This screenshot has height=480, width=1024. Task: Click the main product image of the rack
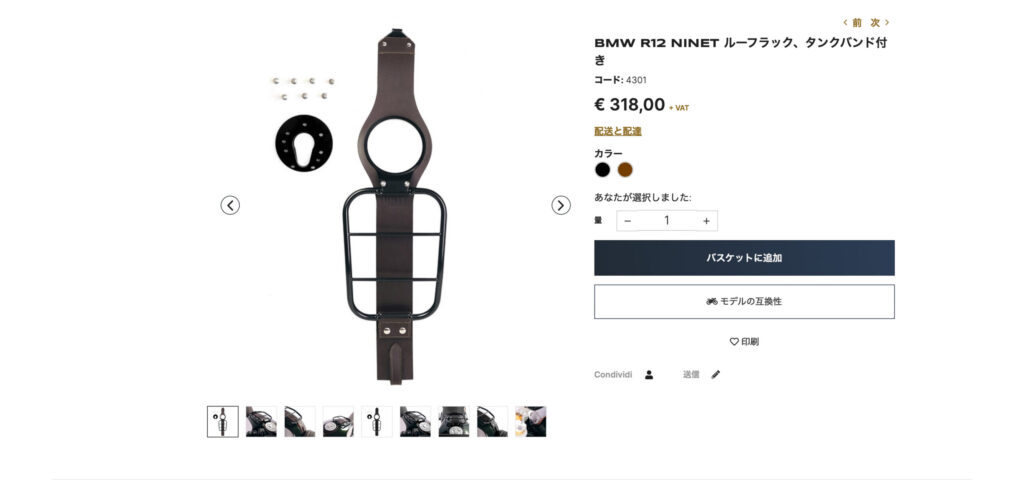click(395, 205)
